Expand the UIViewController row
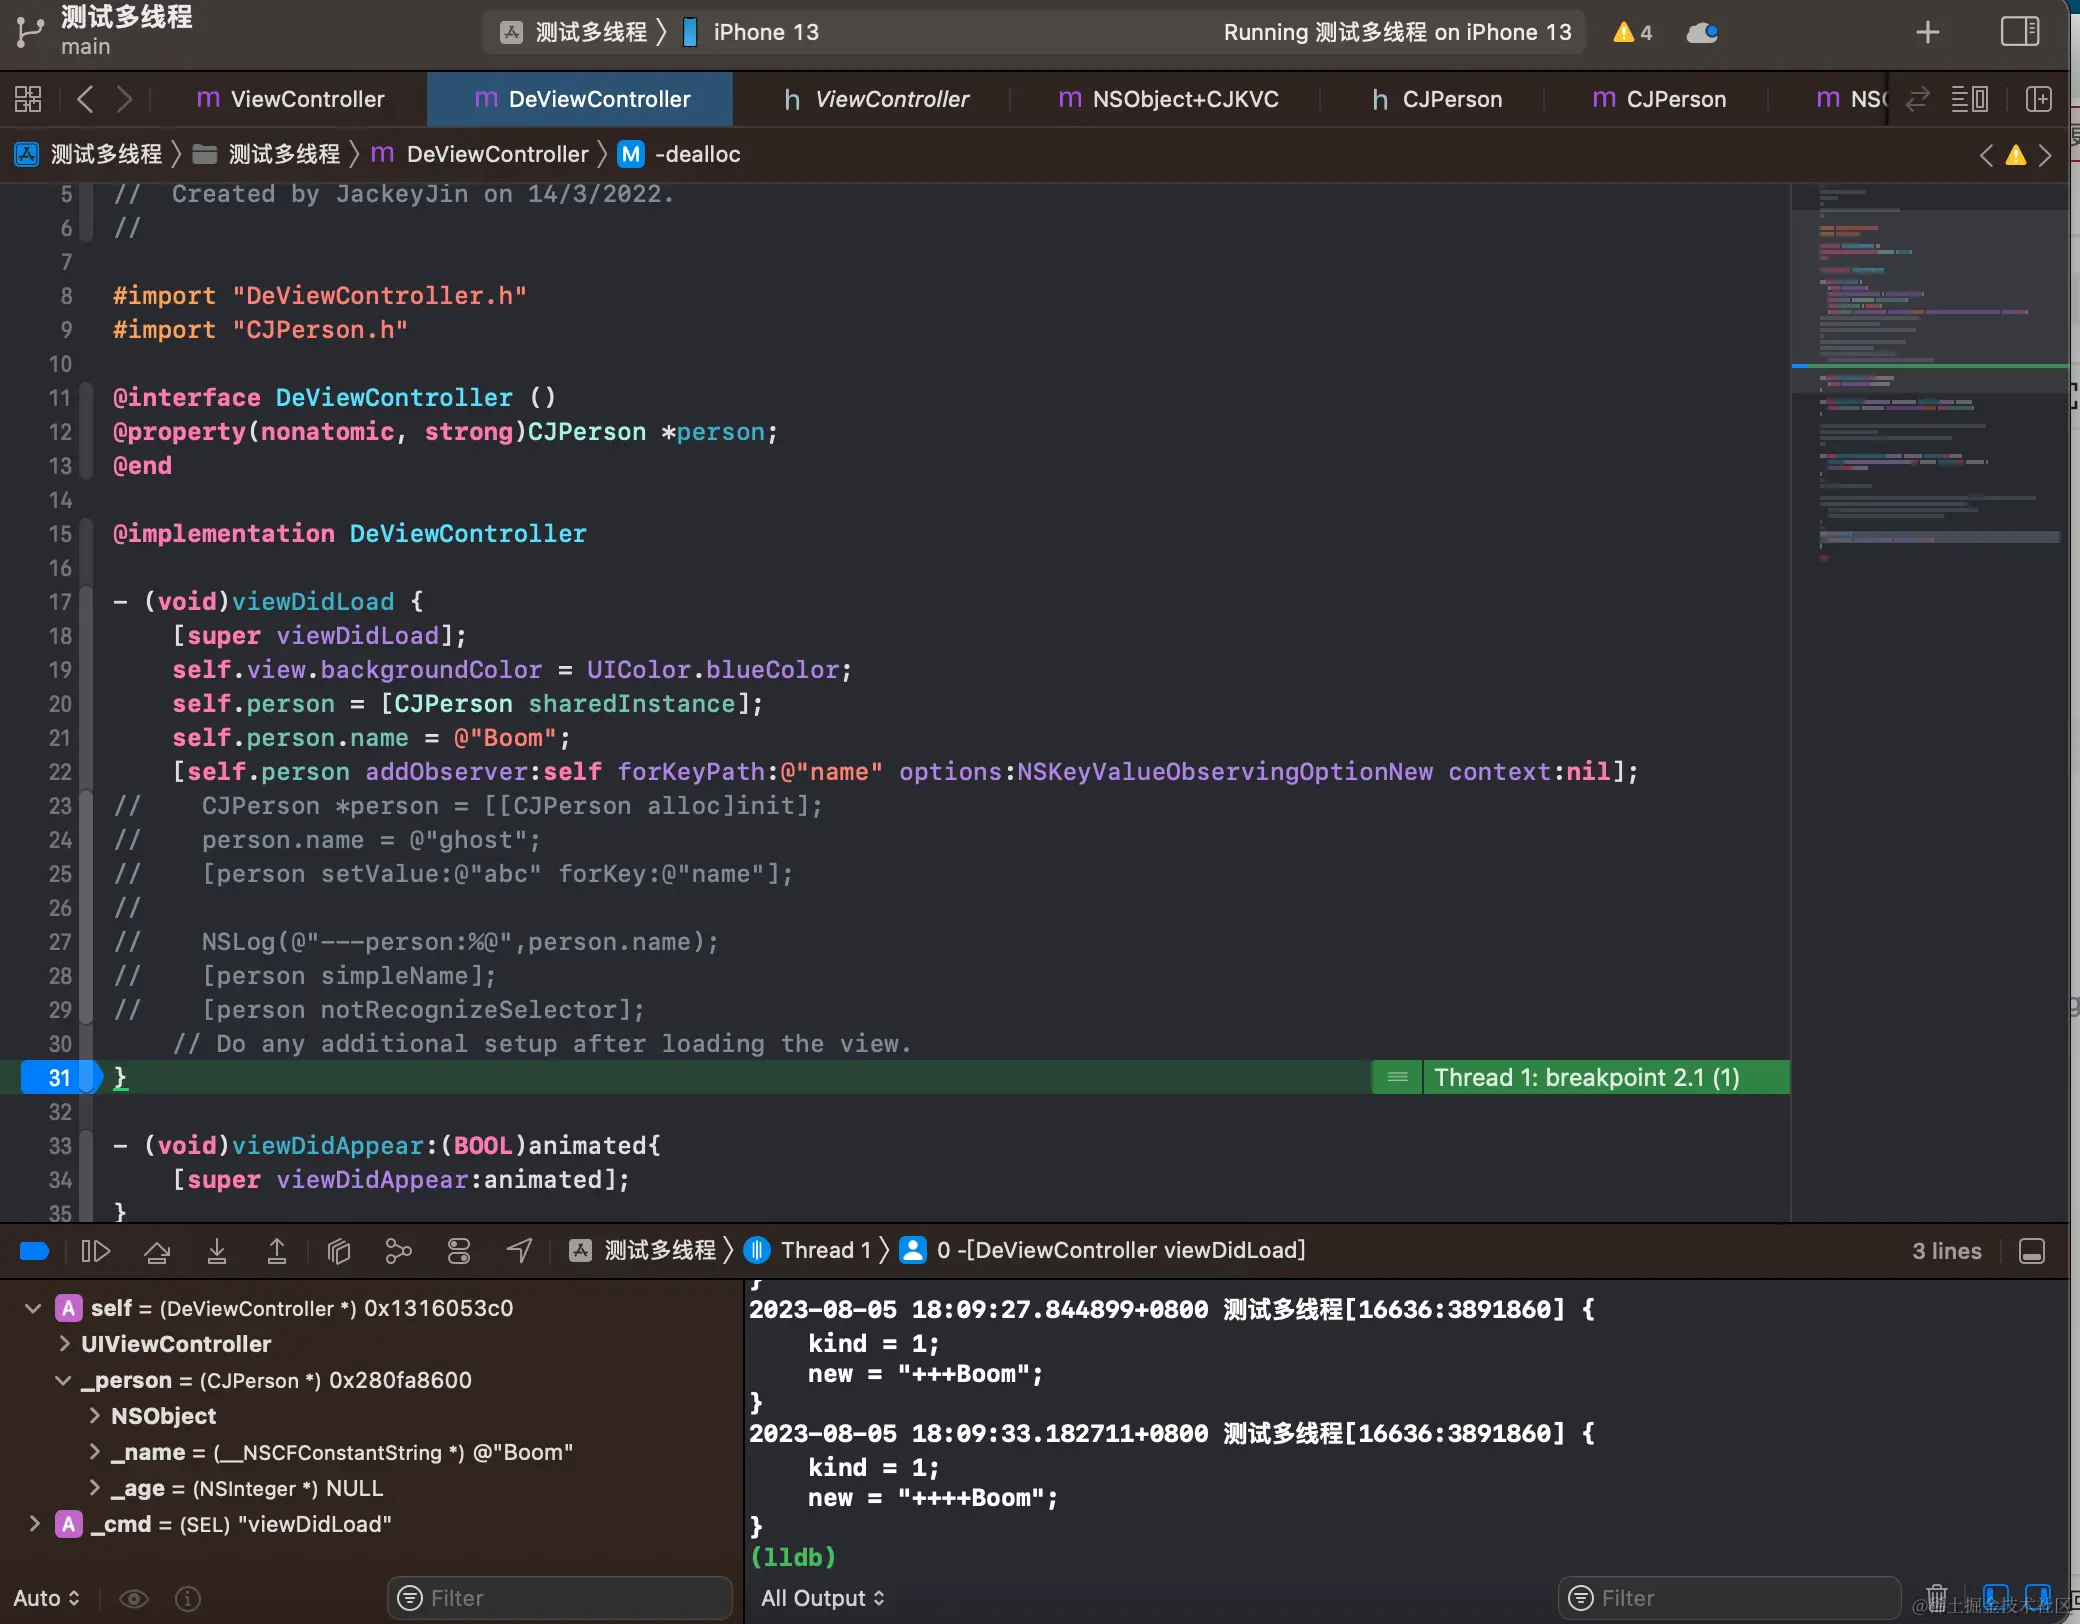Screen dimensions: 2080x1624 (x=65, y=1344)
